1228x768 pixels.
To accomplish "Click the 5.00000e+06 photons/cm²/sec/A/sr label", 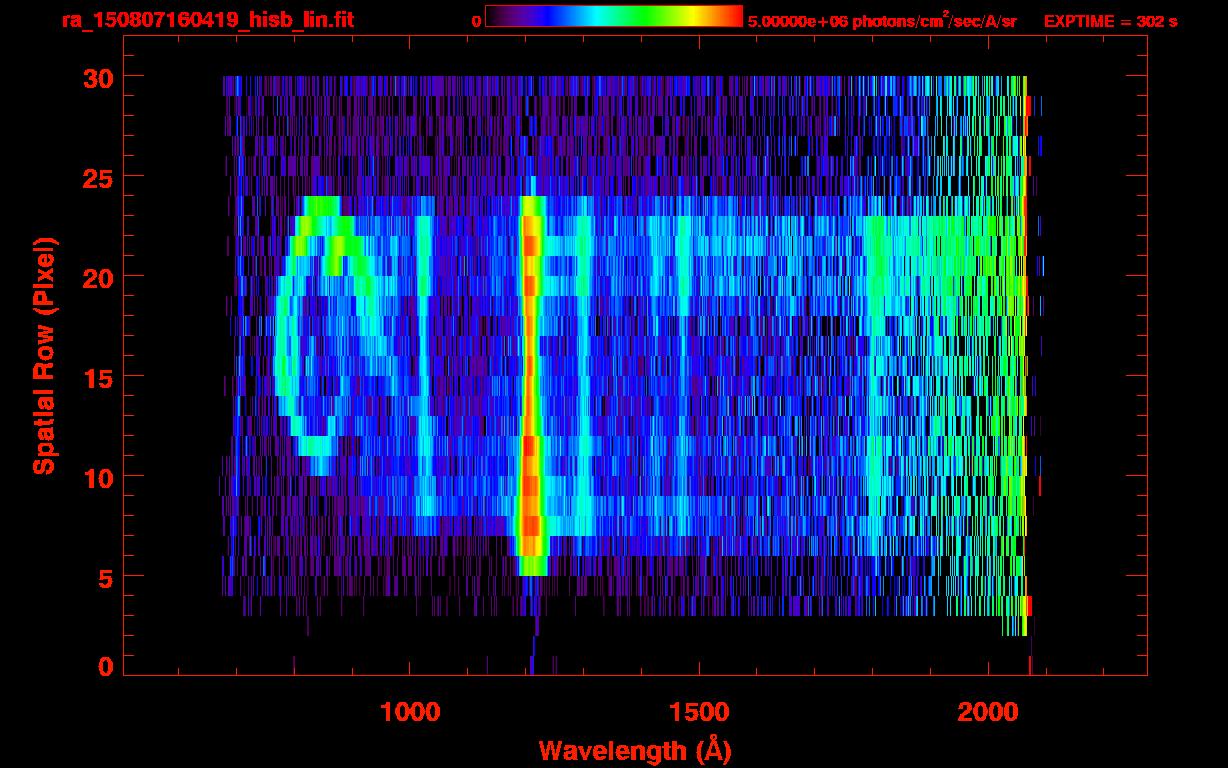I will click(882, 20).
